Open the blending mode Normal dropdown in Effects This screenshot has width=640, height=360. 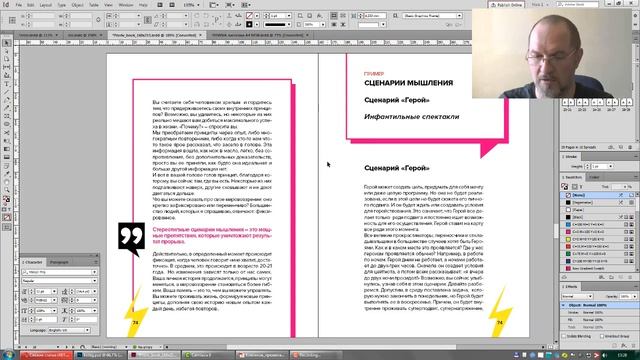point(590,296)
